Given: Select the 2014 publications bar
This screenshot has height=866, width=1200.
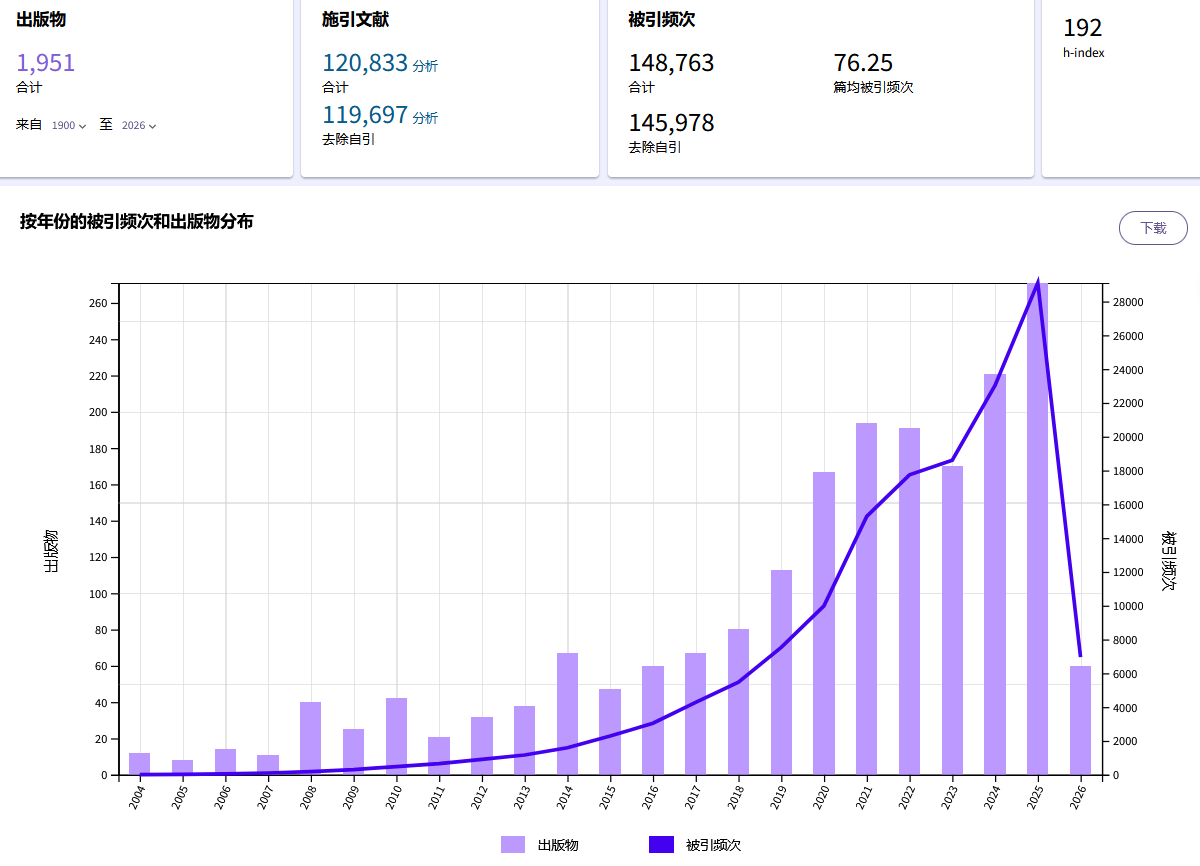Looking at the screenshot, I should coord(567,713).
